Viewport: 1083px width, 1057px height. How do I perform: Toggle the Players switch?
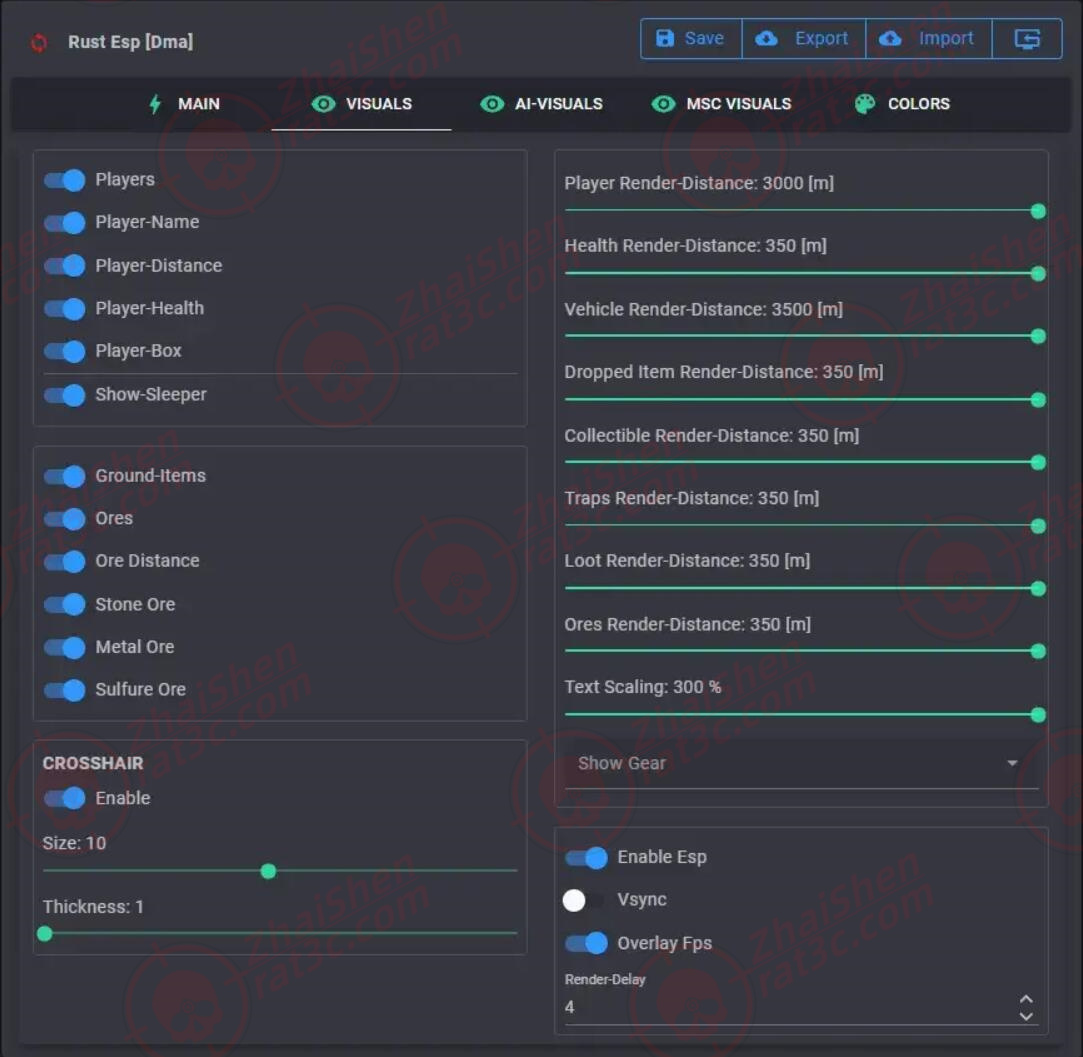tap(65, 180)
